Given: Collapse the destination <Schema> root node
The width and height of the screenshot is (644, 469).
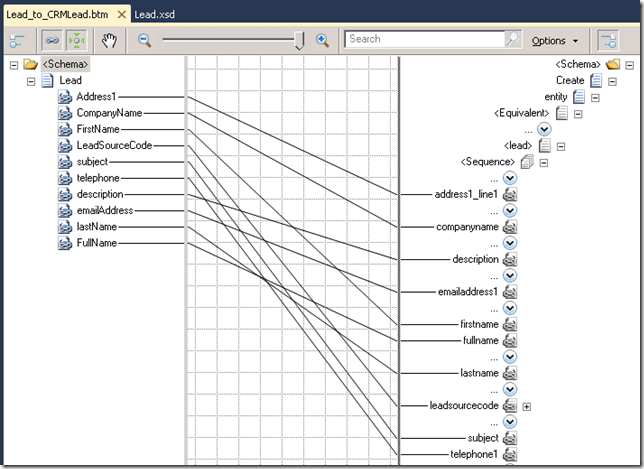Looking at the screenshot, I should (630, 65).
